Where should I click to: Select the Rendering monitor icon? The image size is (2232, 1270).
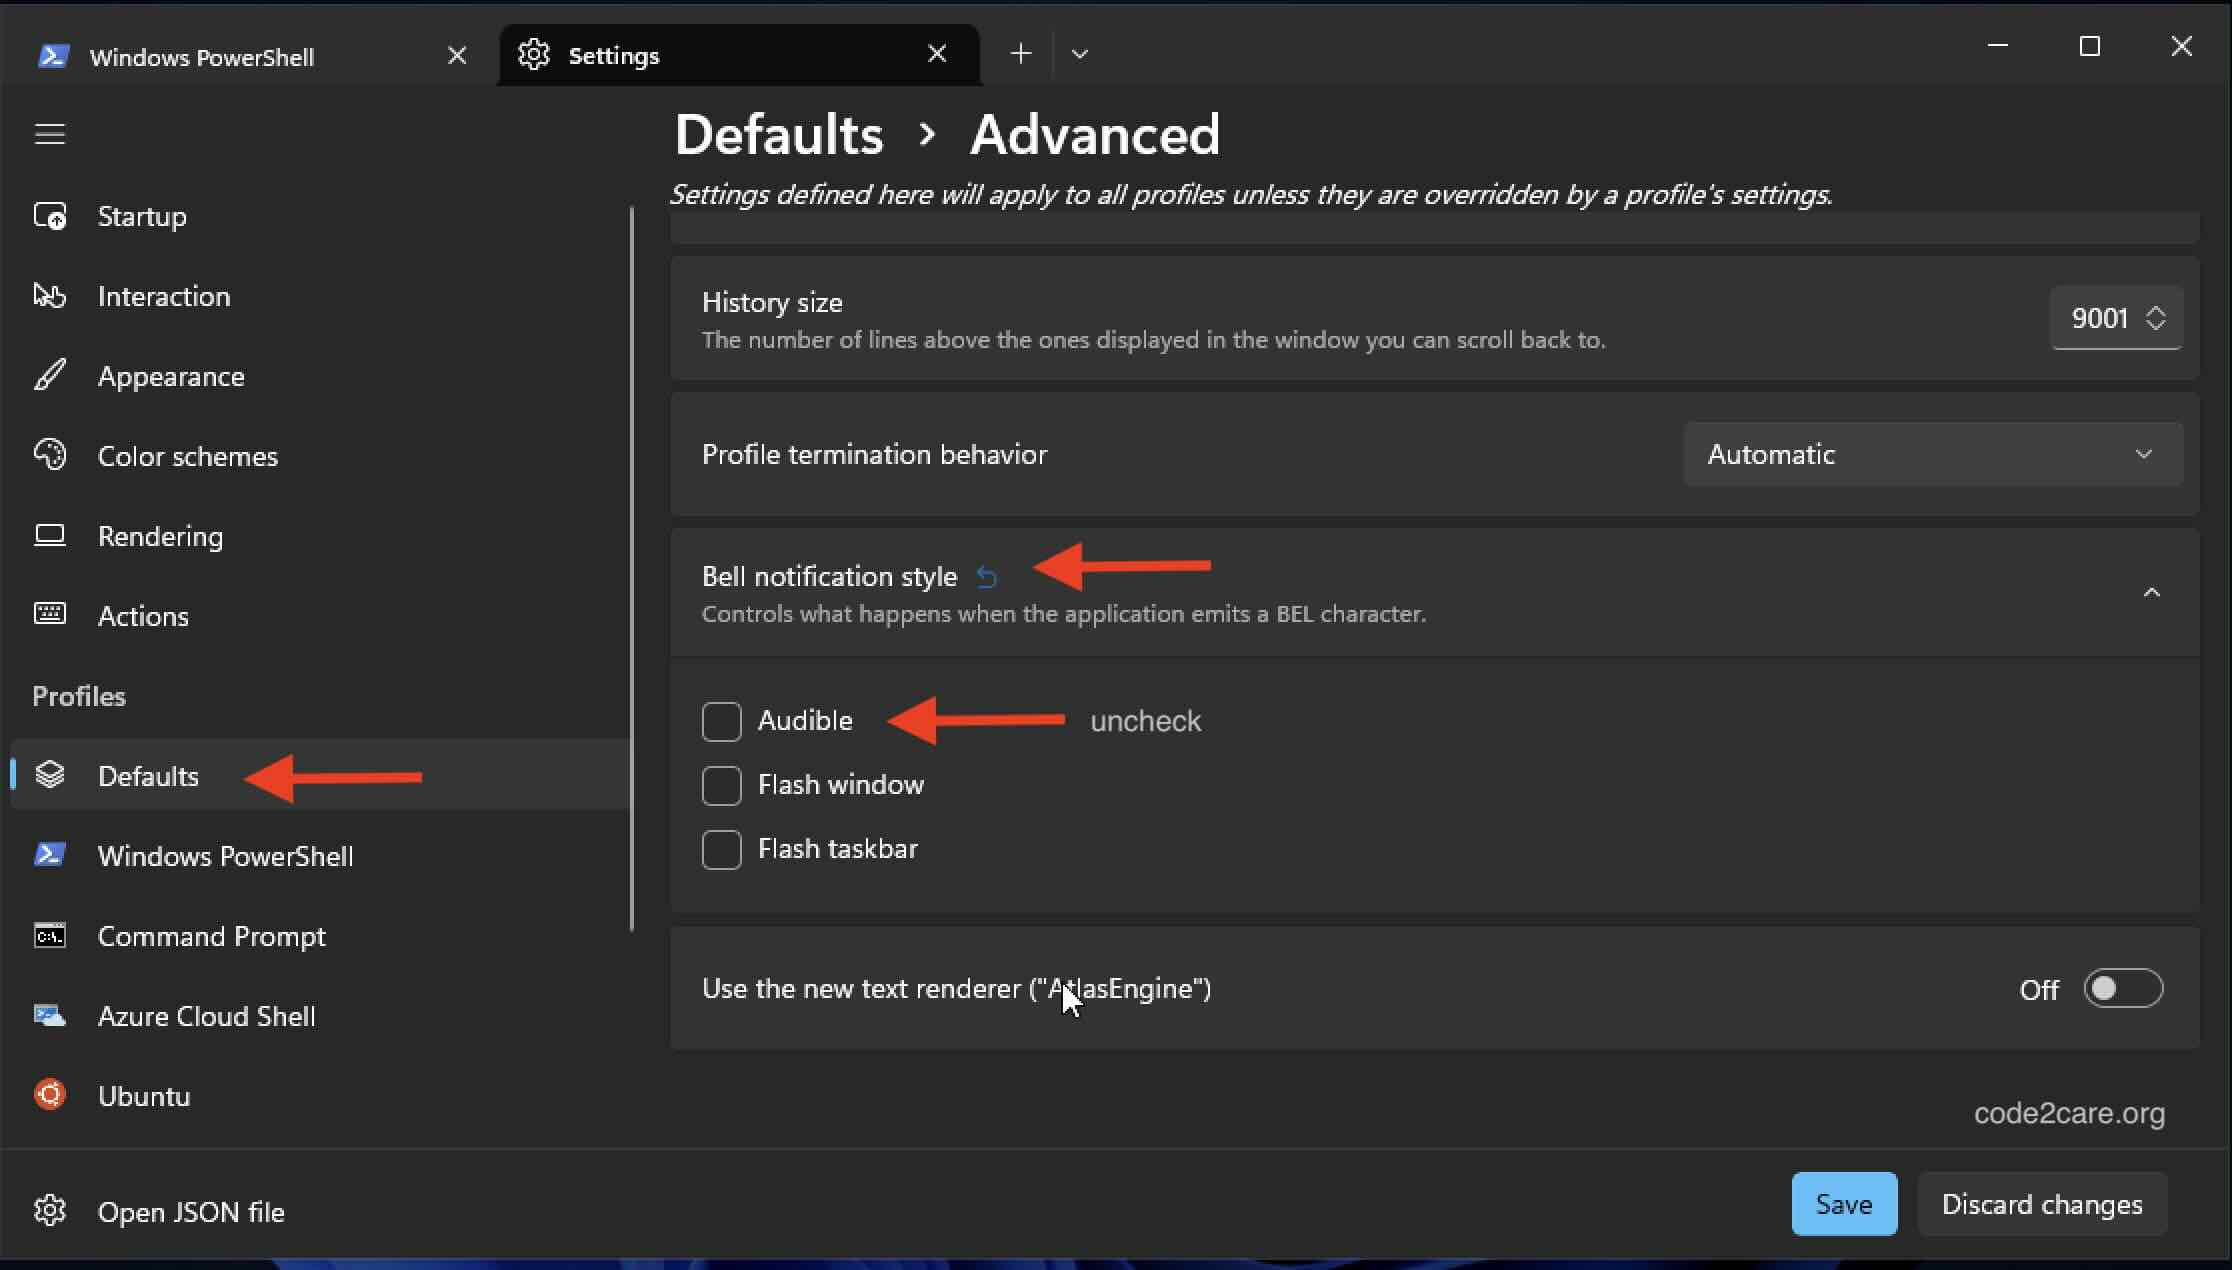(x=50, y=535)
